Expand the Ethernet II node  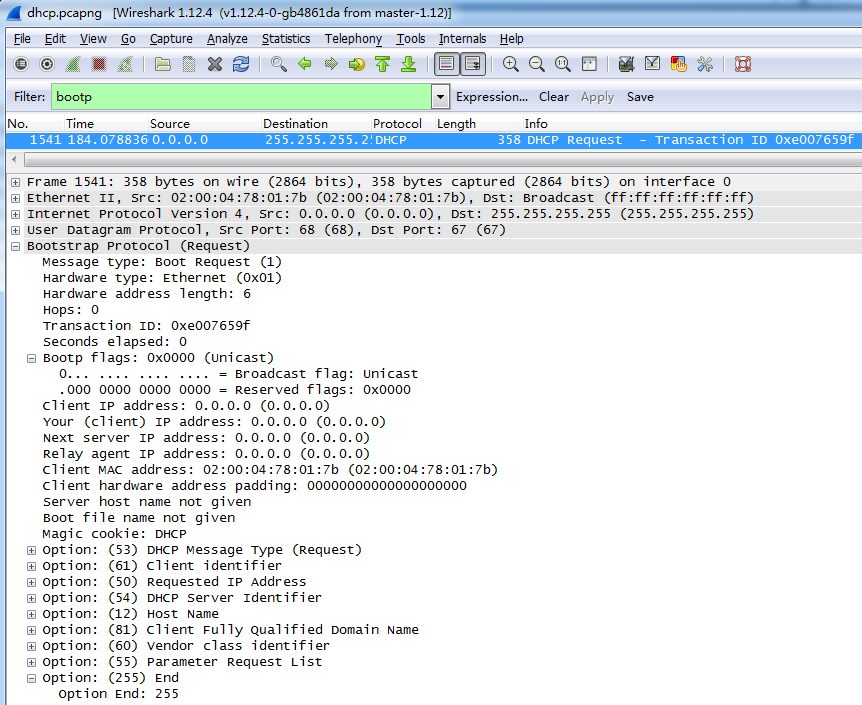tap(15, 198)
